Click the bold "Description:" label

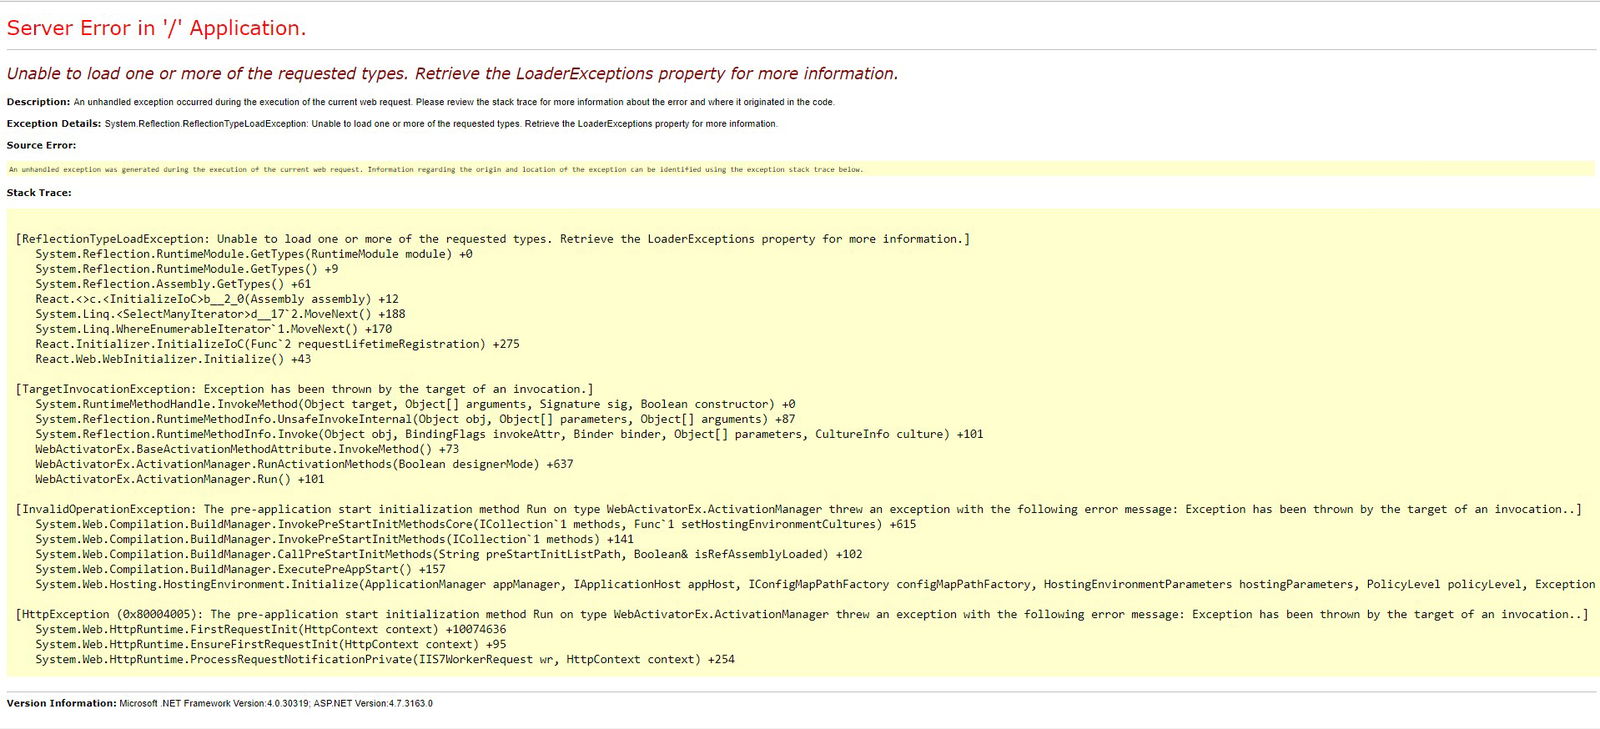(x=38, y=102)
